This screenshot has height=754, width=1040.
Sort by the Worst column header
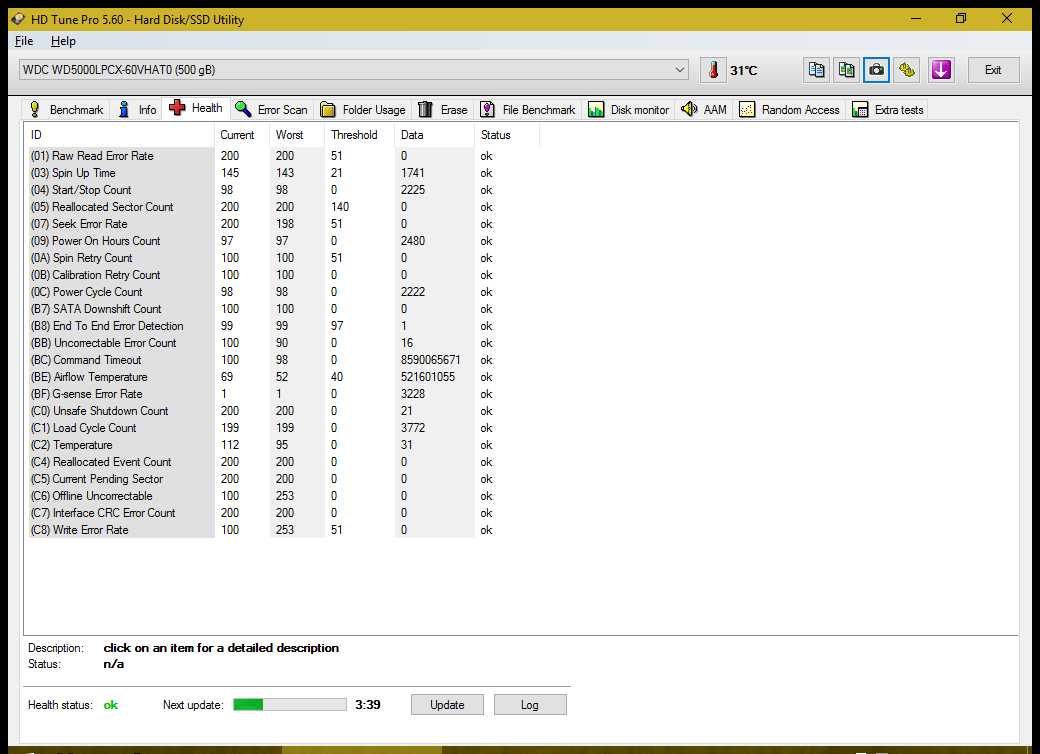tap(297, 135)
